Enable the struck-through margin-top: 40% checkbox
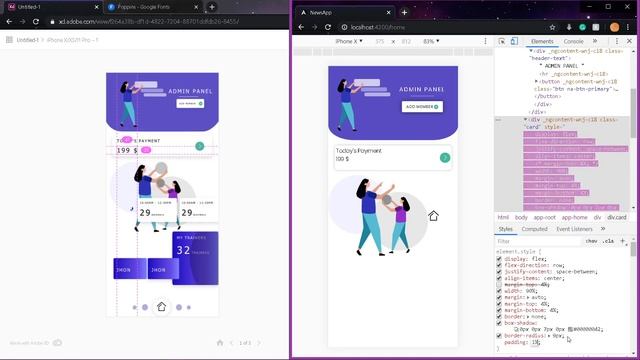 click(x=499, y=284)
